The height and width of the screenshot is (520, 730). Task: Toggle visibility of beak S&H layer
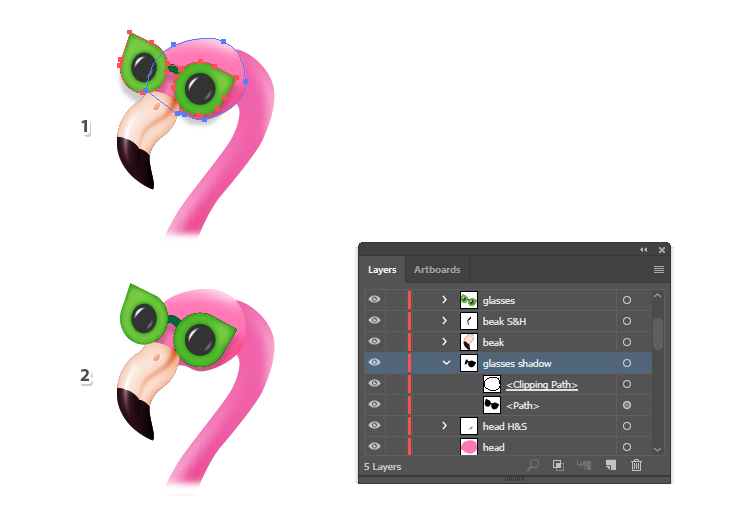click(x=374, y=320)
